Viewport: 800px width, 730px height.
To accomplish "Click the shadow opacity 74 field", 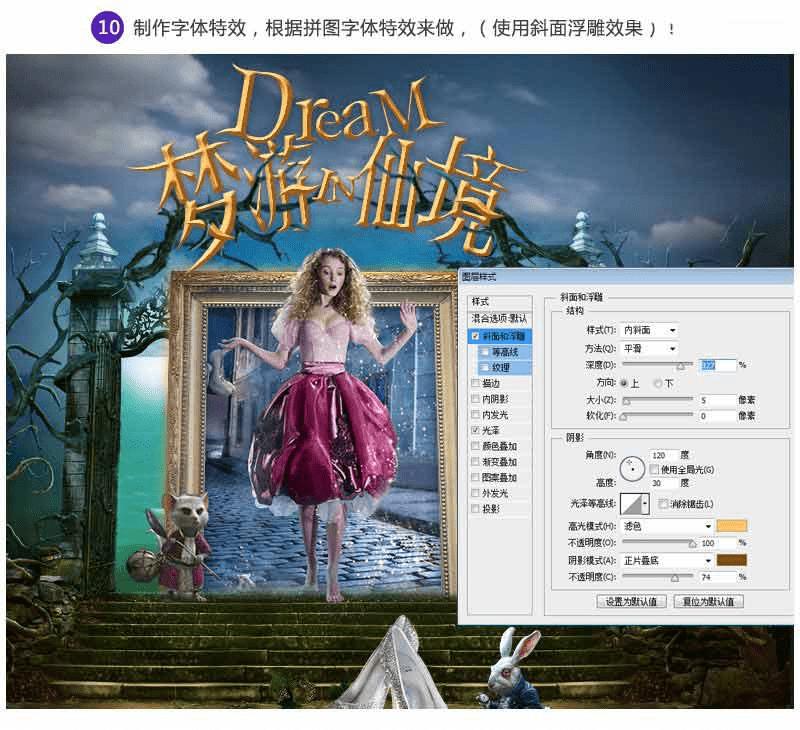I will tap(717, 577).
